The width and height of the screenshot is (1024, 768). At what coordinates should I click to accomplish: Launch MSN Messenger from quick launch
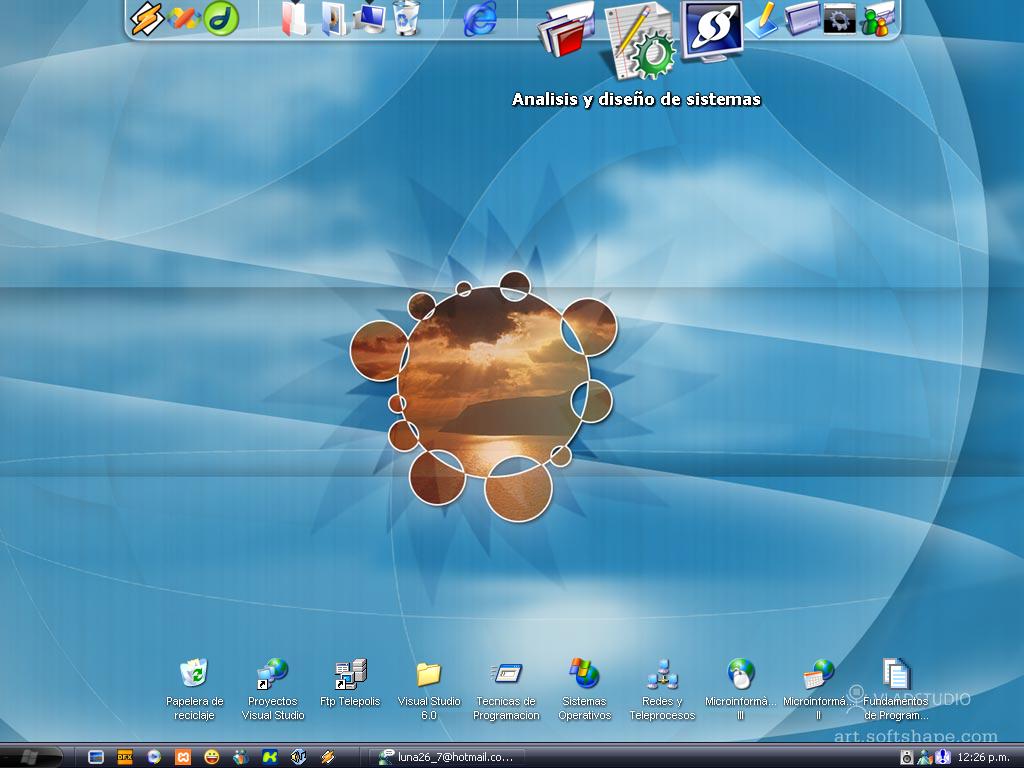(240, 757)
